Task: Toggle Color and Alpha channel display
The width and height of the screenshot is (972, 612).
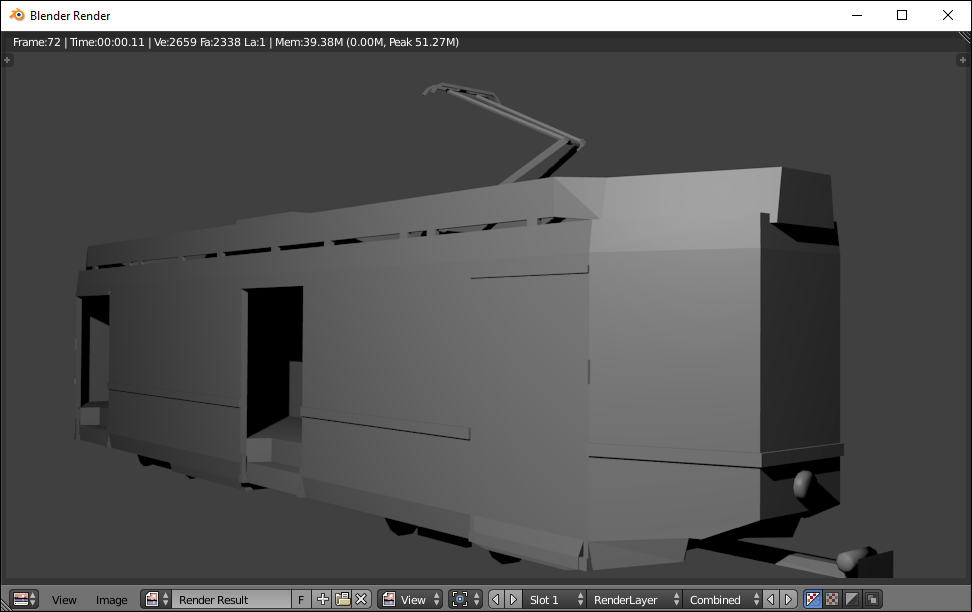Action: click(812, 600)
